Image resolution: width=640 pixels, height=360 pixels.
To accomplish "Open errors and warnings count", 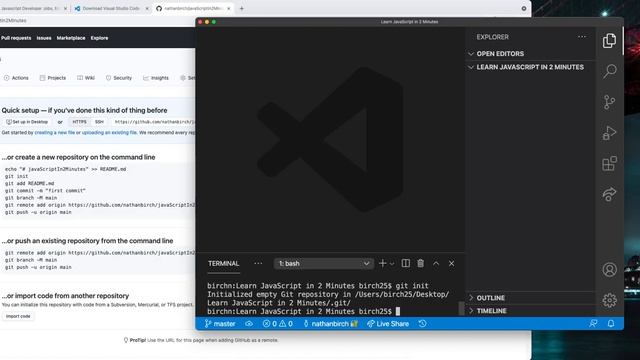I will [278, 324].
